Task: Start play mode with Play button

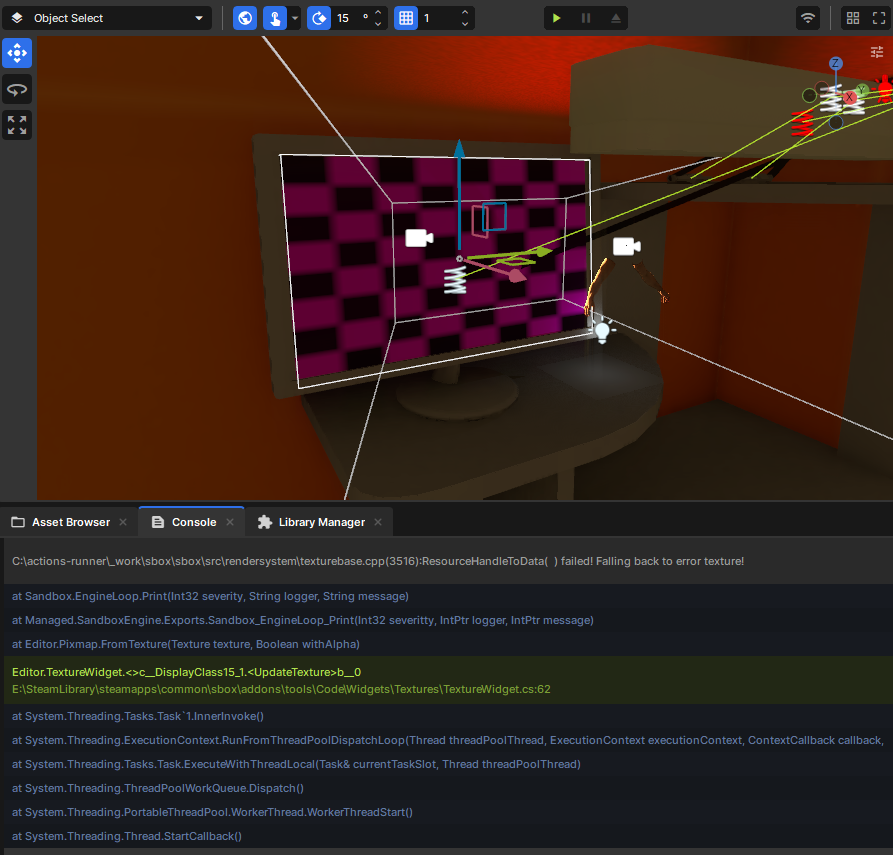Action: (x=556, y=18)
